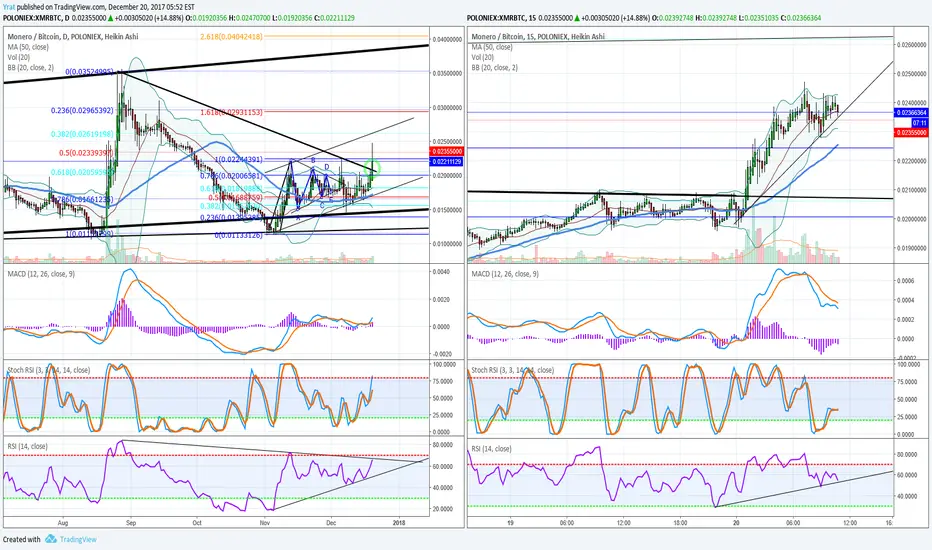932x550 pixels.
Task: Select the RSI (14, close) label on daily chart
Action: pyautogui.click(x=27, y=446)
